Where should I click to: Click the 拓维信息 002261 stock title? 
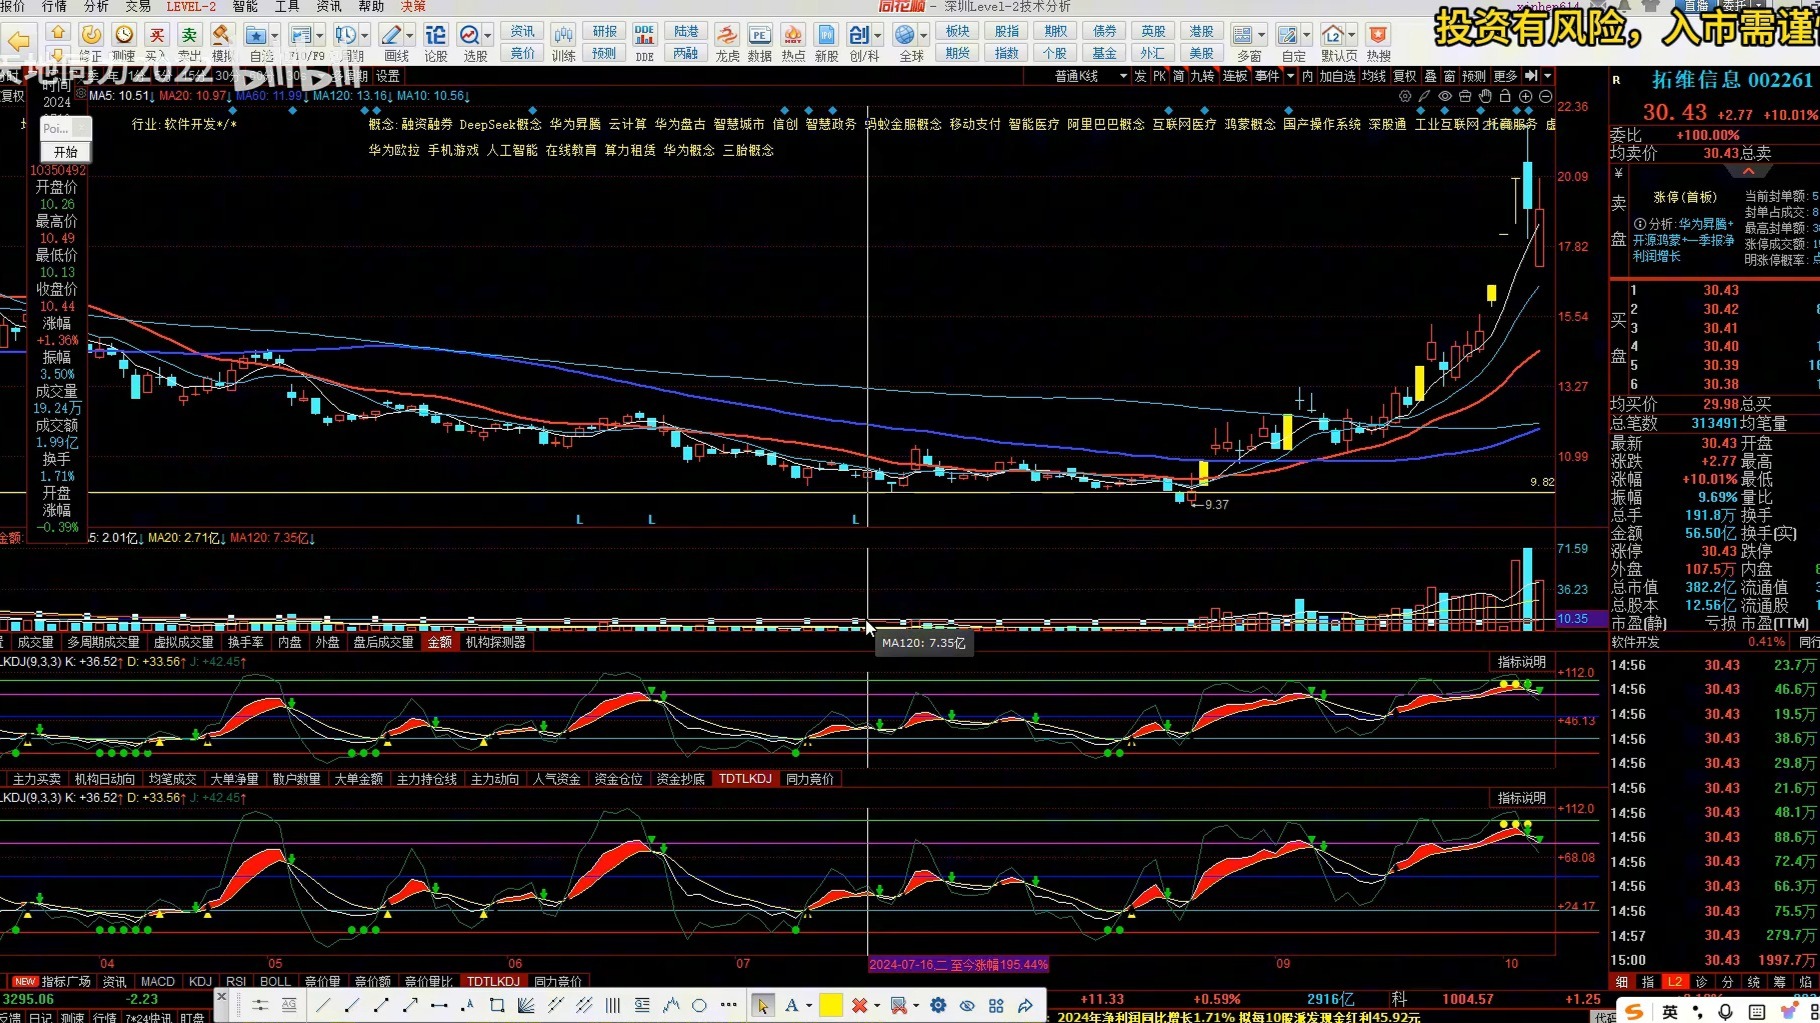click(x=1732, y=80)
